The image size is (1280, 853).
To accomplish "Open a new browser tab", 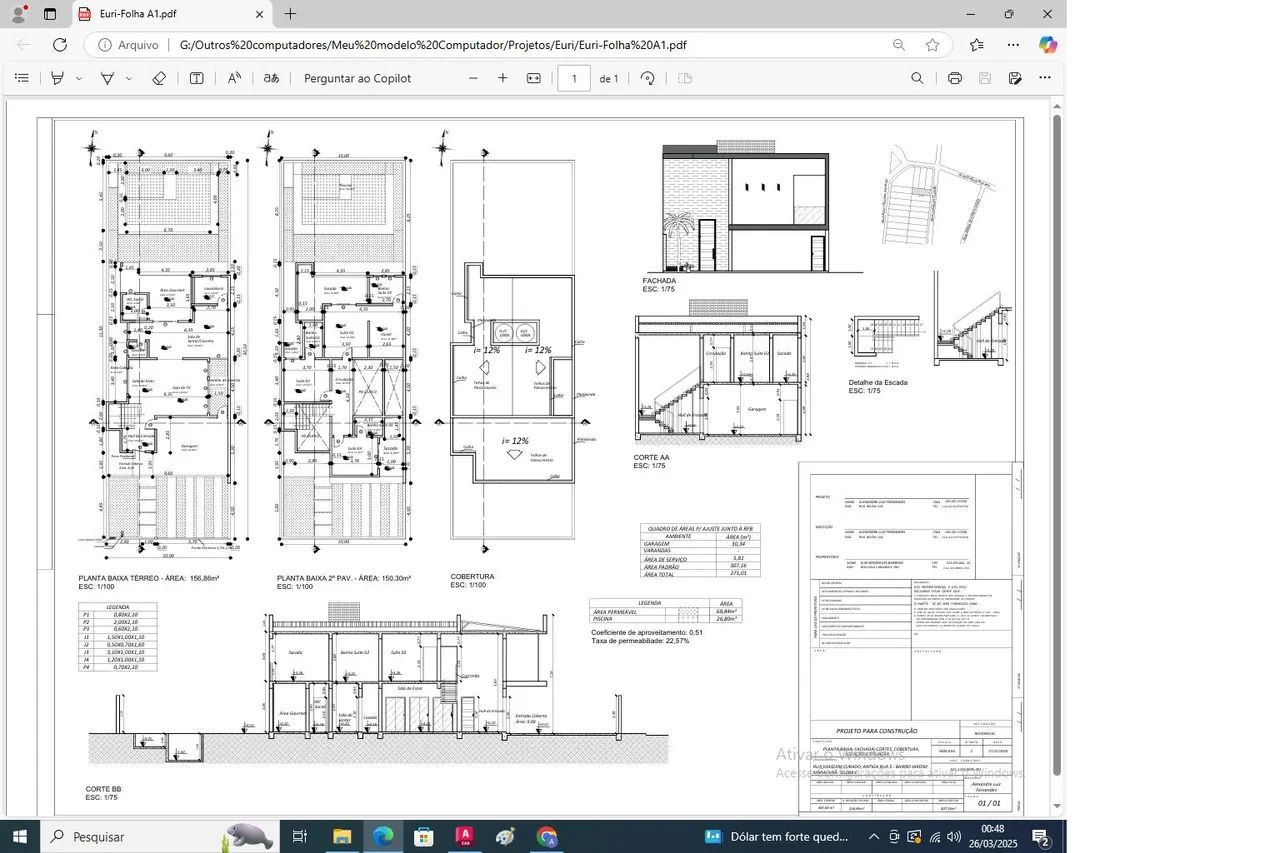I will [290, 14].
